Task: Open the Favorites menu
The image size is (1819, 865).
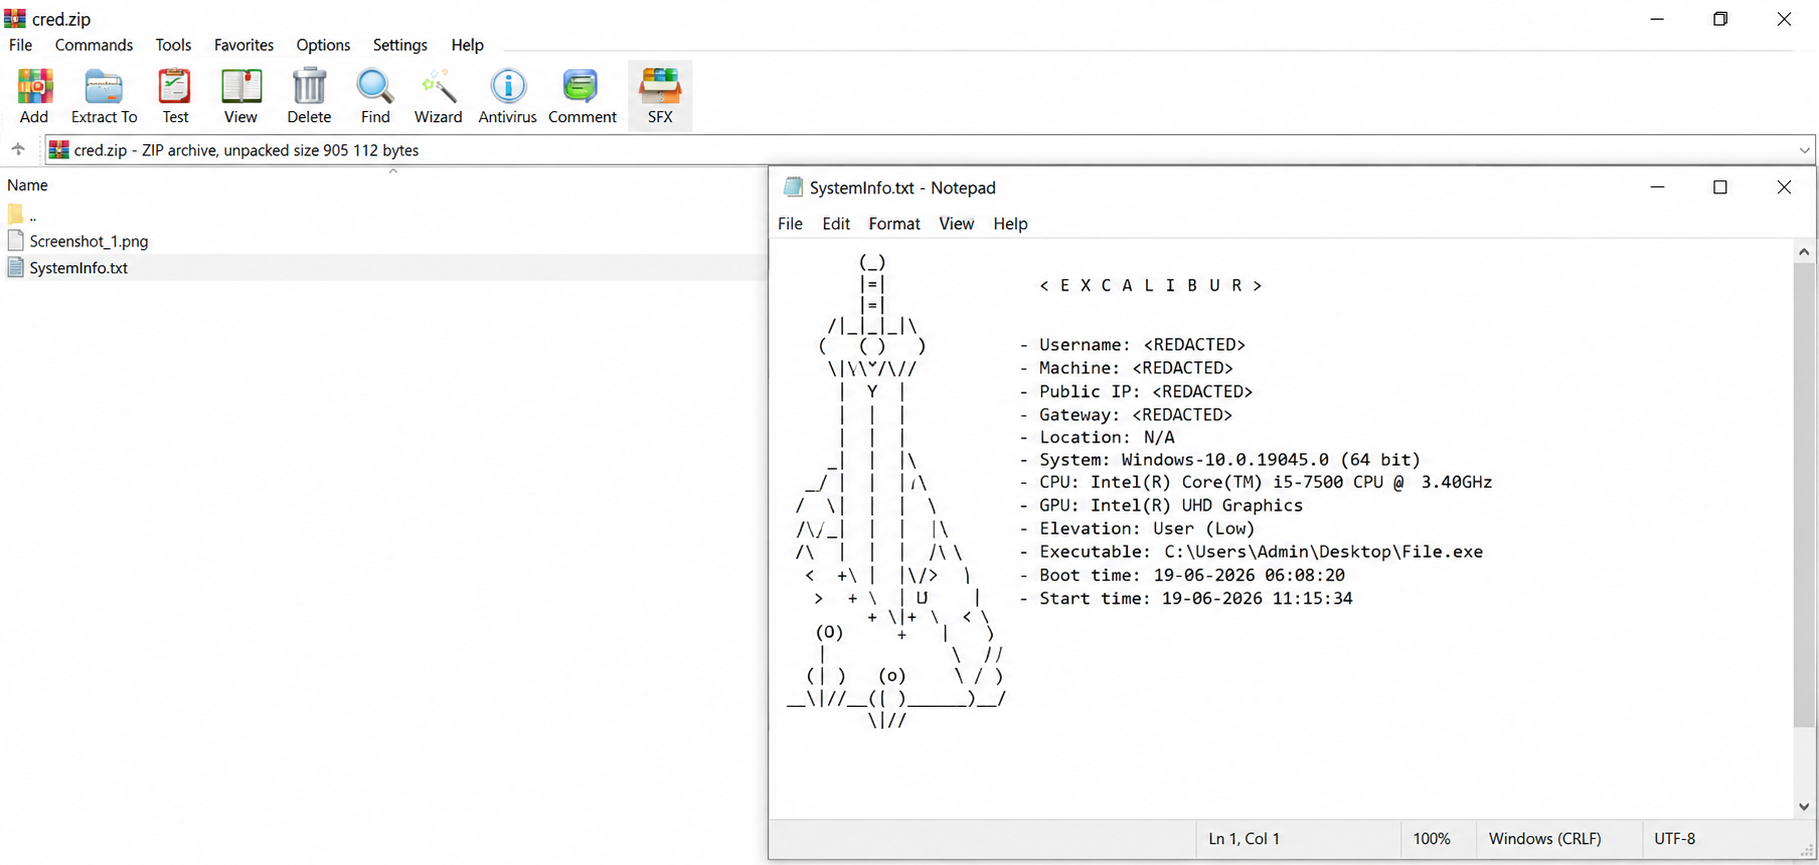Action: pos(244,45)
